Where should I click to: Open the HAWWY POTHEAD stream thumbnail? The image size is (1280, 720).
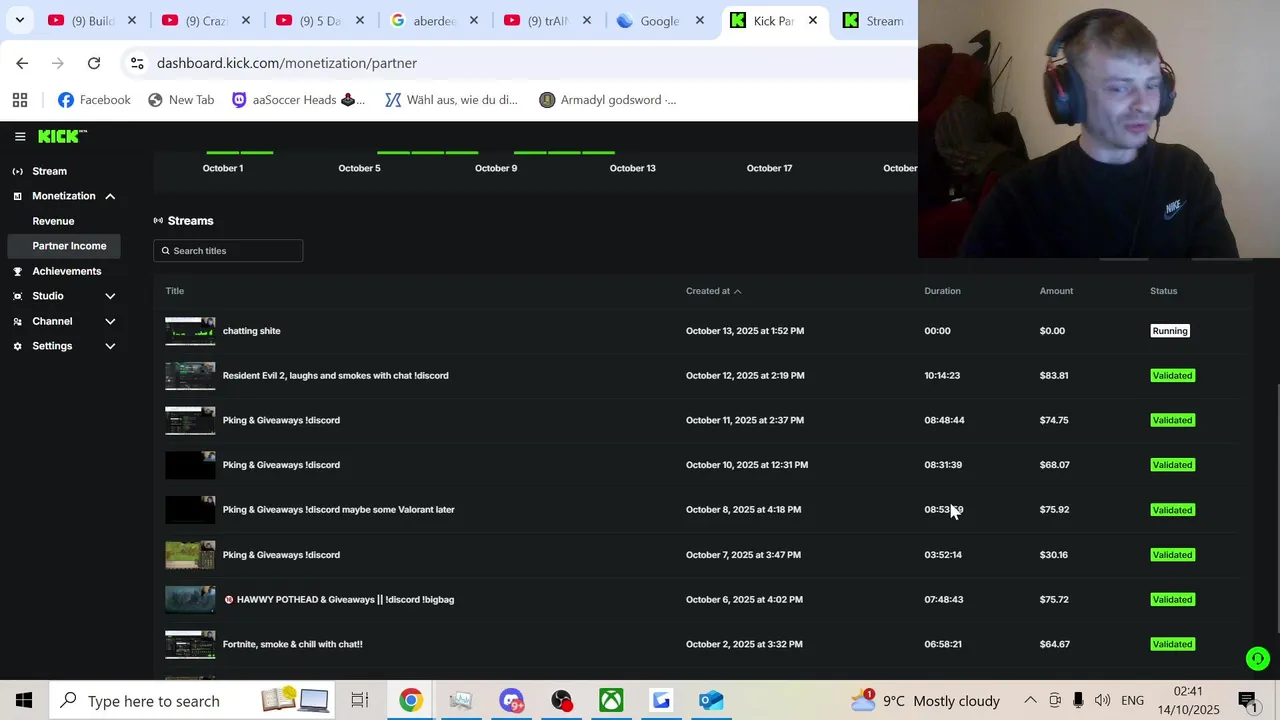[190, 600]
